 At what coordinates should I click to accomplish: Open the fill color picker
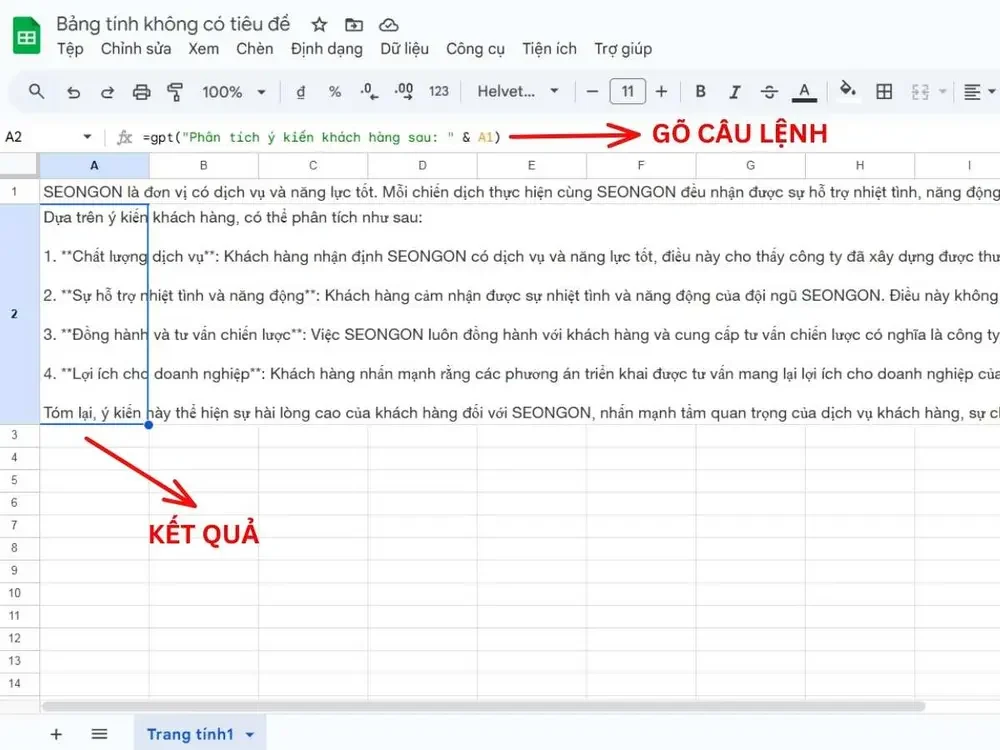[x=848, y=90]
